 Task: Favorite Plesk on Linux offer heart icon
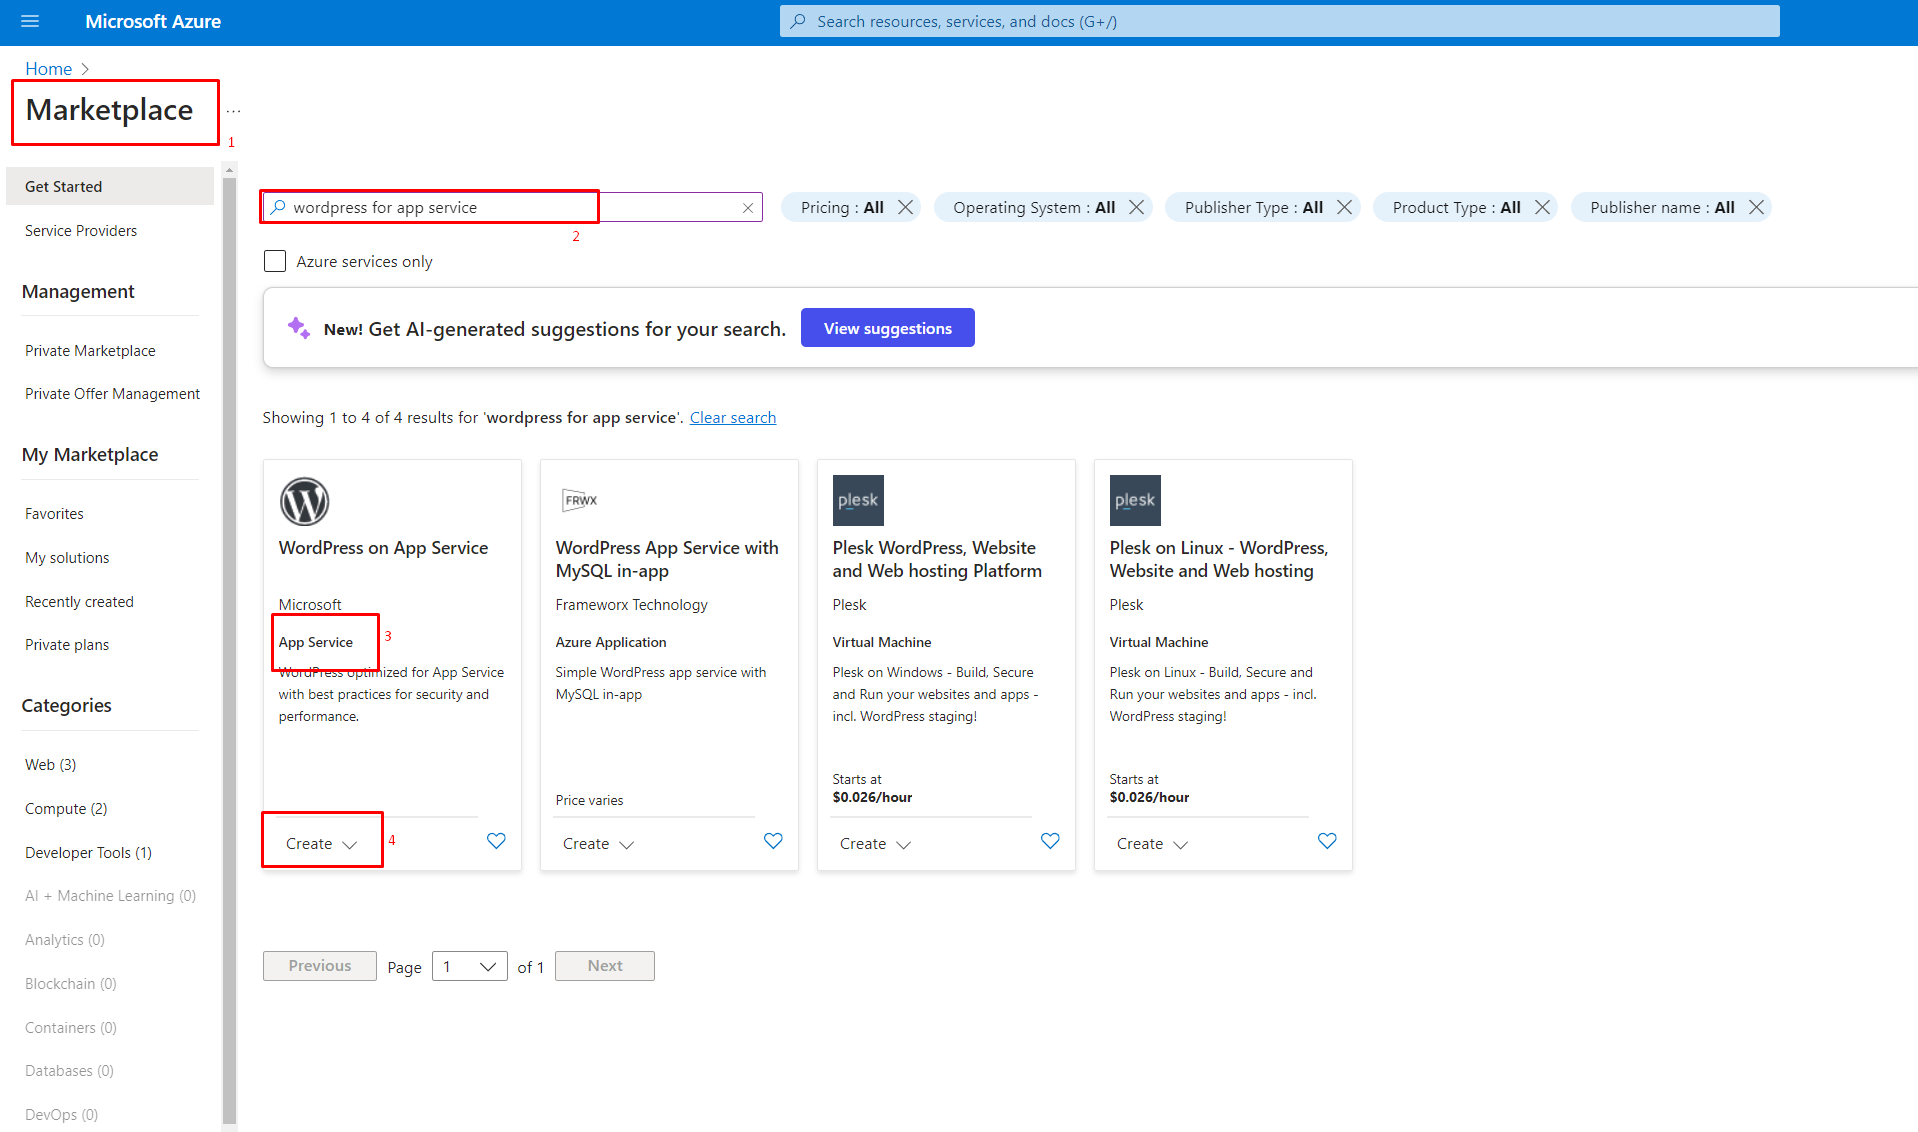(x=1327, y=841)
